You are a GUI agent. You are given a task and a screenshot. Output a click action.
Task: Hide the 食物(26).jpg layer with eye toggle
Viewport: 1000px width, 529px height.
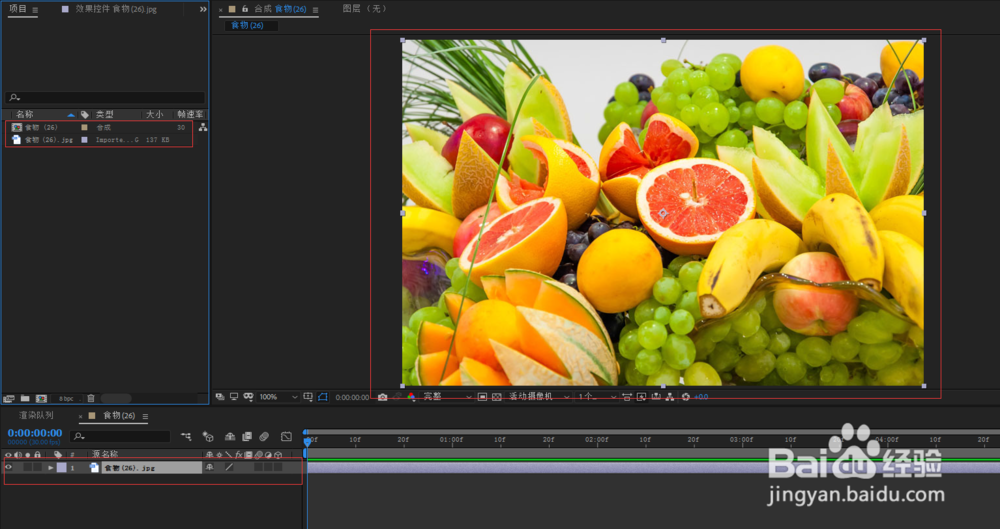(8, 468)
